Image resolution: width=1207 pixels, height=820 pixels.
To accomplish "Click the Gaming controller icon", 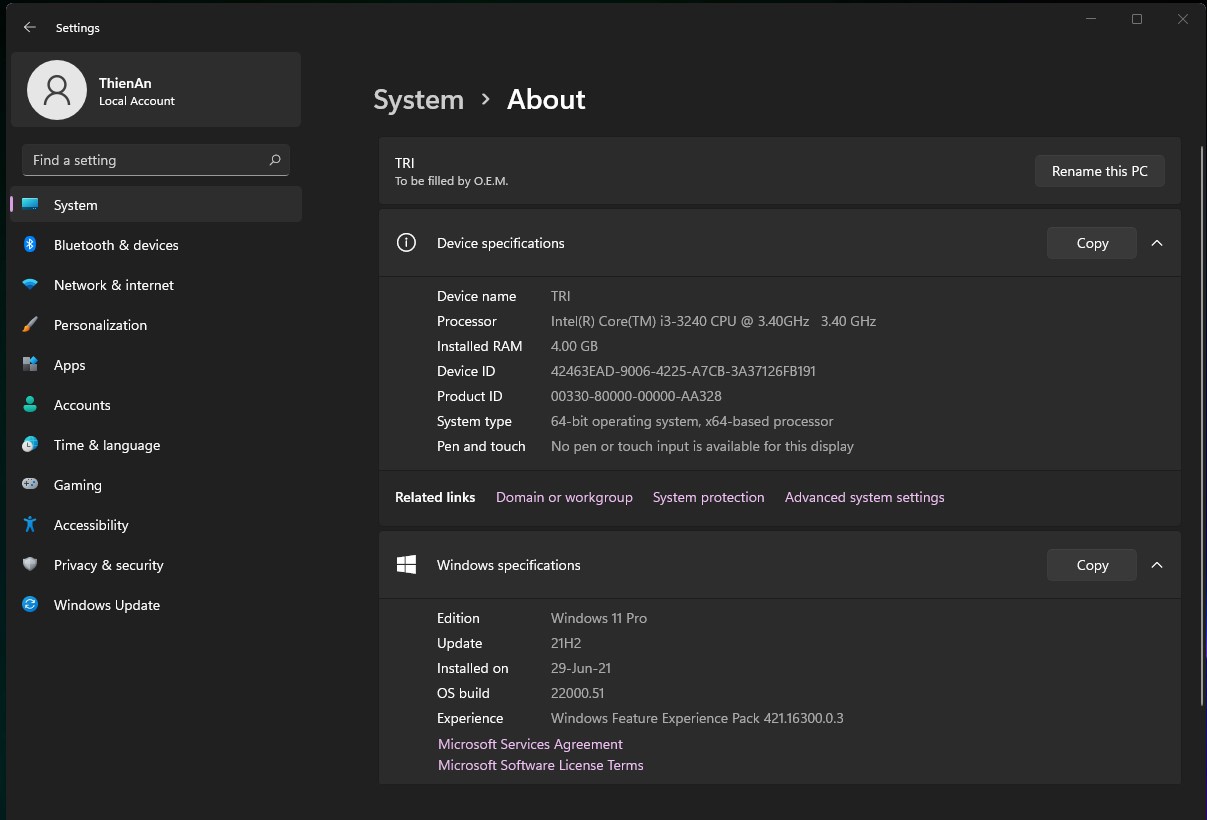I will point(30,485).
